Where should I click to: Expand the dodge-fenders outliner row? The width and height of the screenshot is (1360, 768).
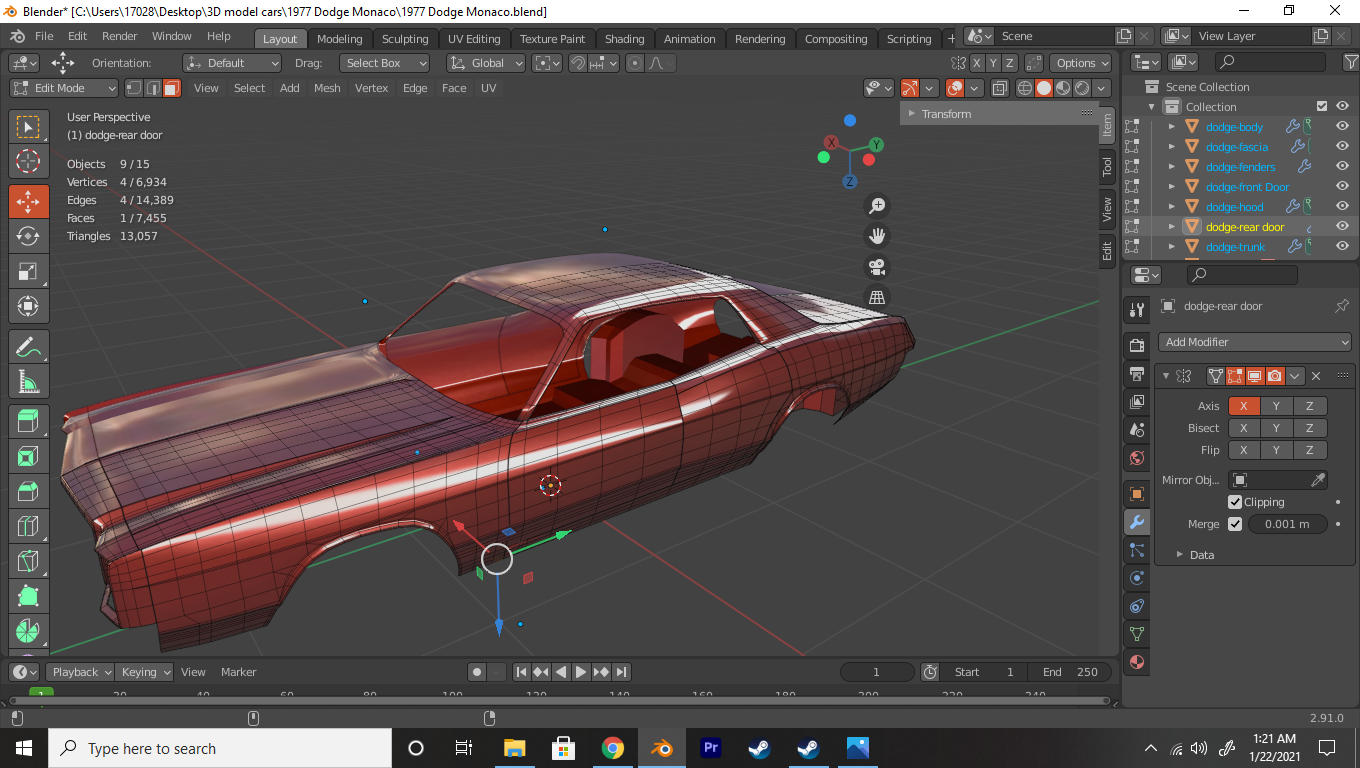(1172, 167)
